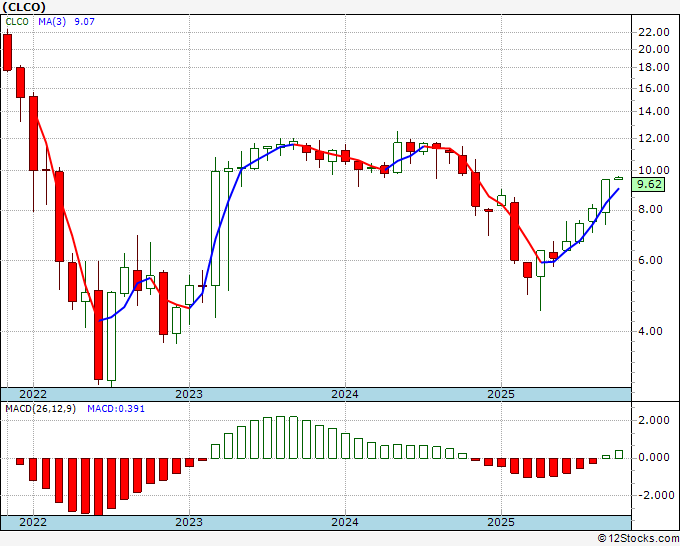Click 2023 on the price chart timeline
680x546 pixels.
189,394
